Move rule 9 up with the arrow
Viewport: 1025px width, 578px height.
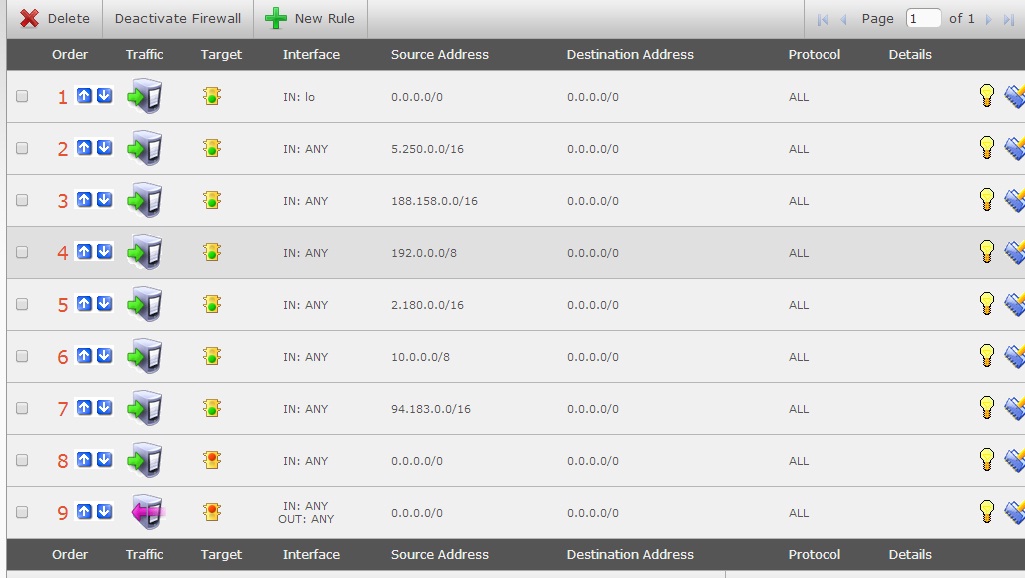click(84, 512)
